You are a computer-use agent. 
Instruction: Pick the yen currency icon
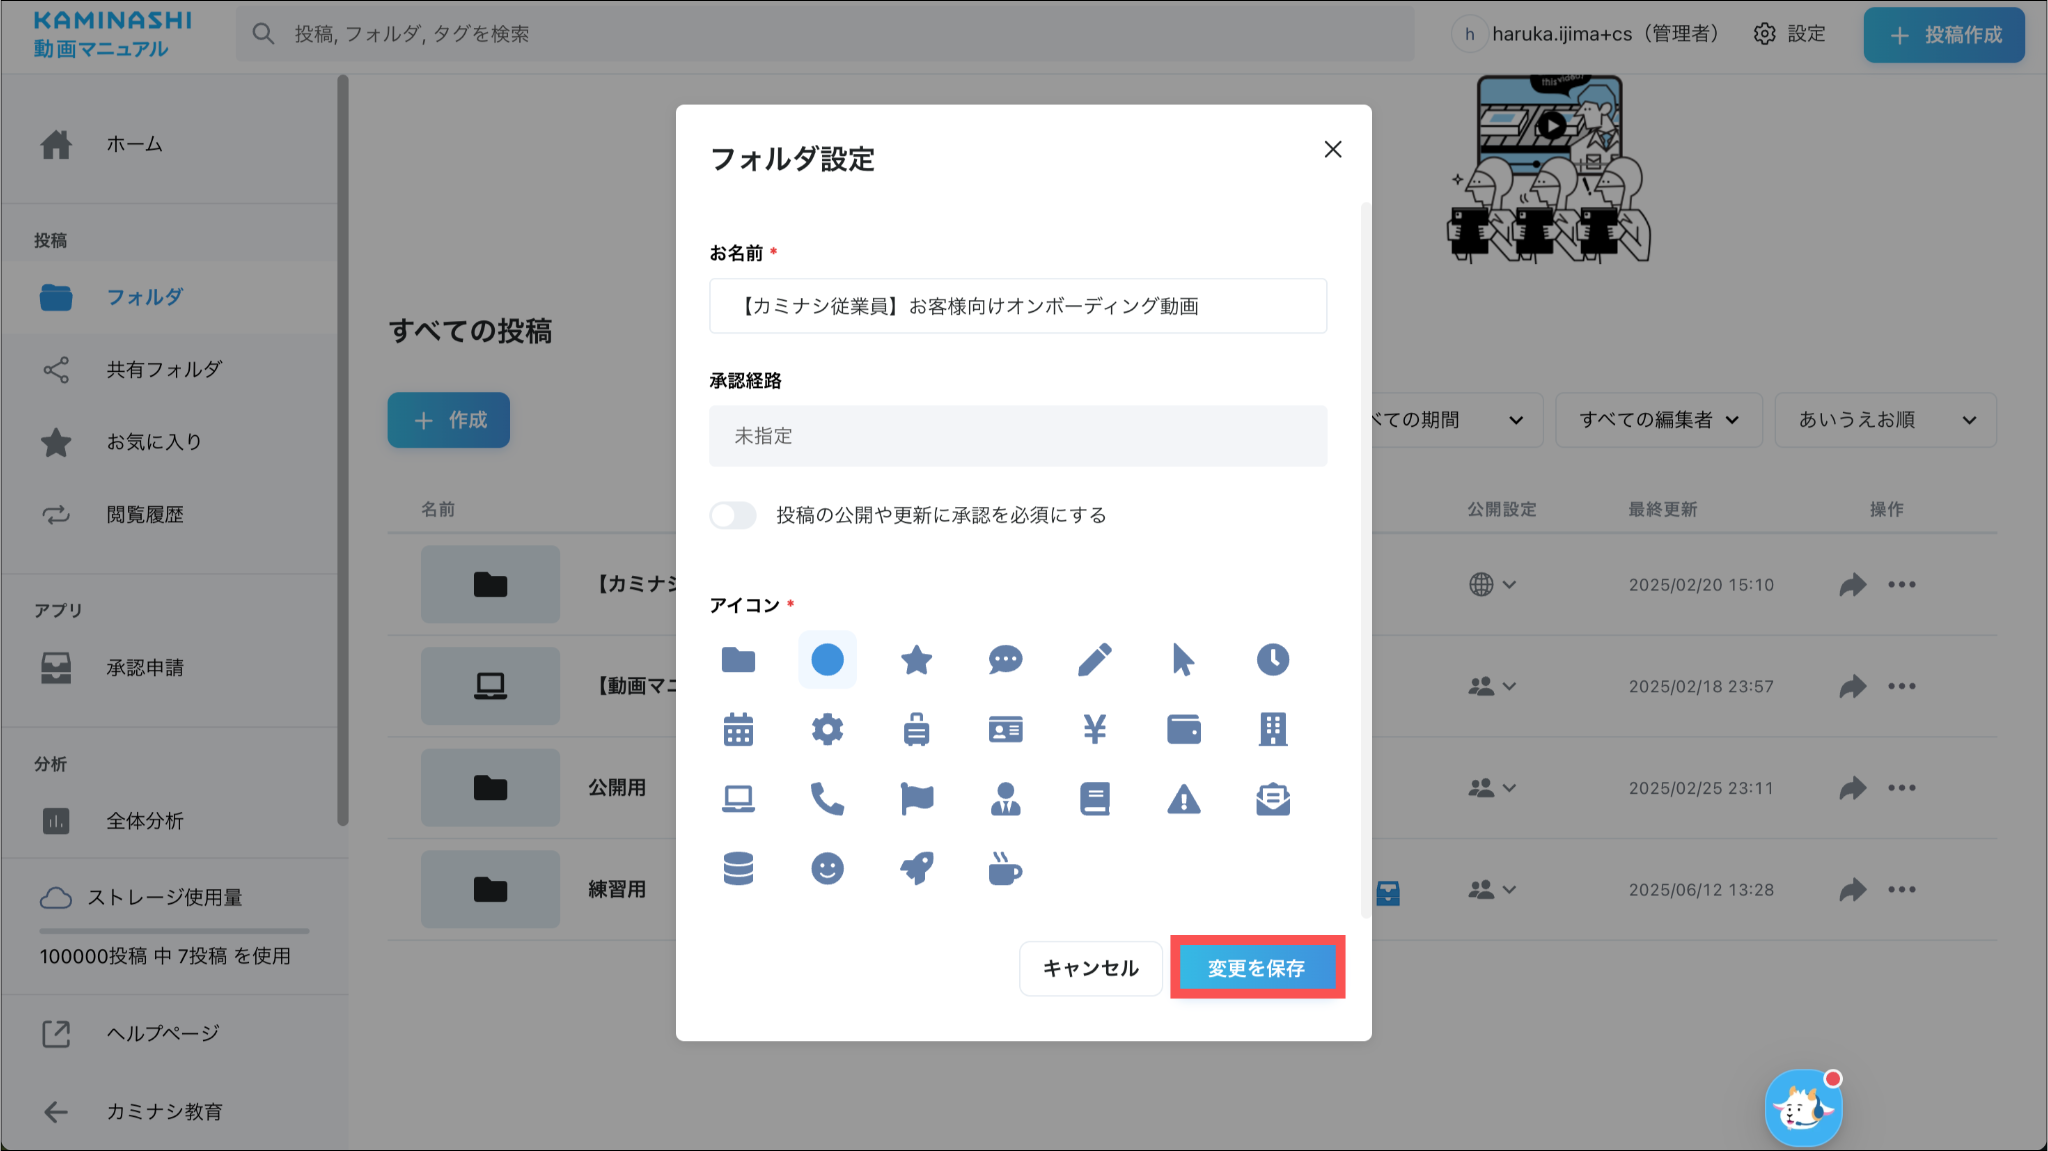1094,729
